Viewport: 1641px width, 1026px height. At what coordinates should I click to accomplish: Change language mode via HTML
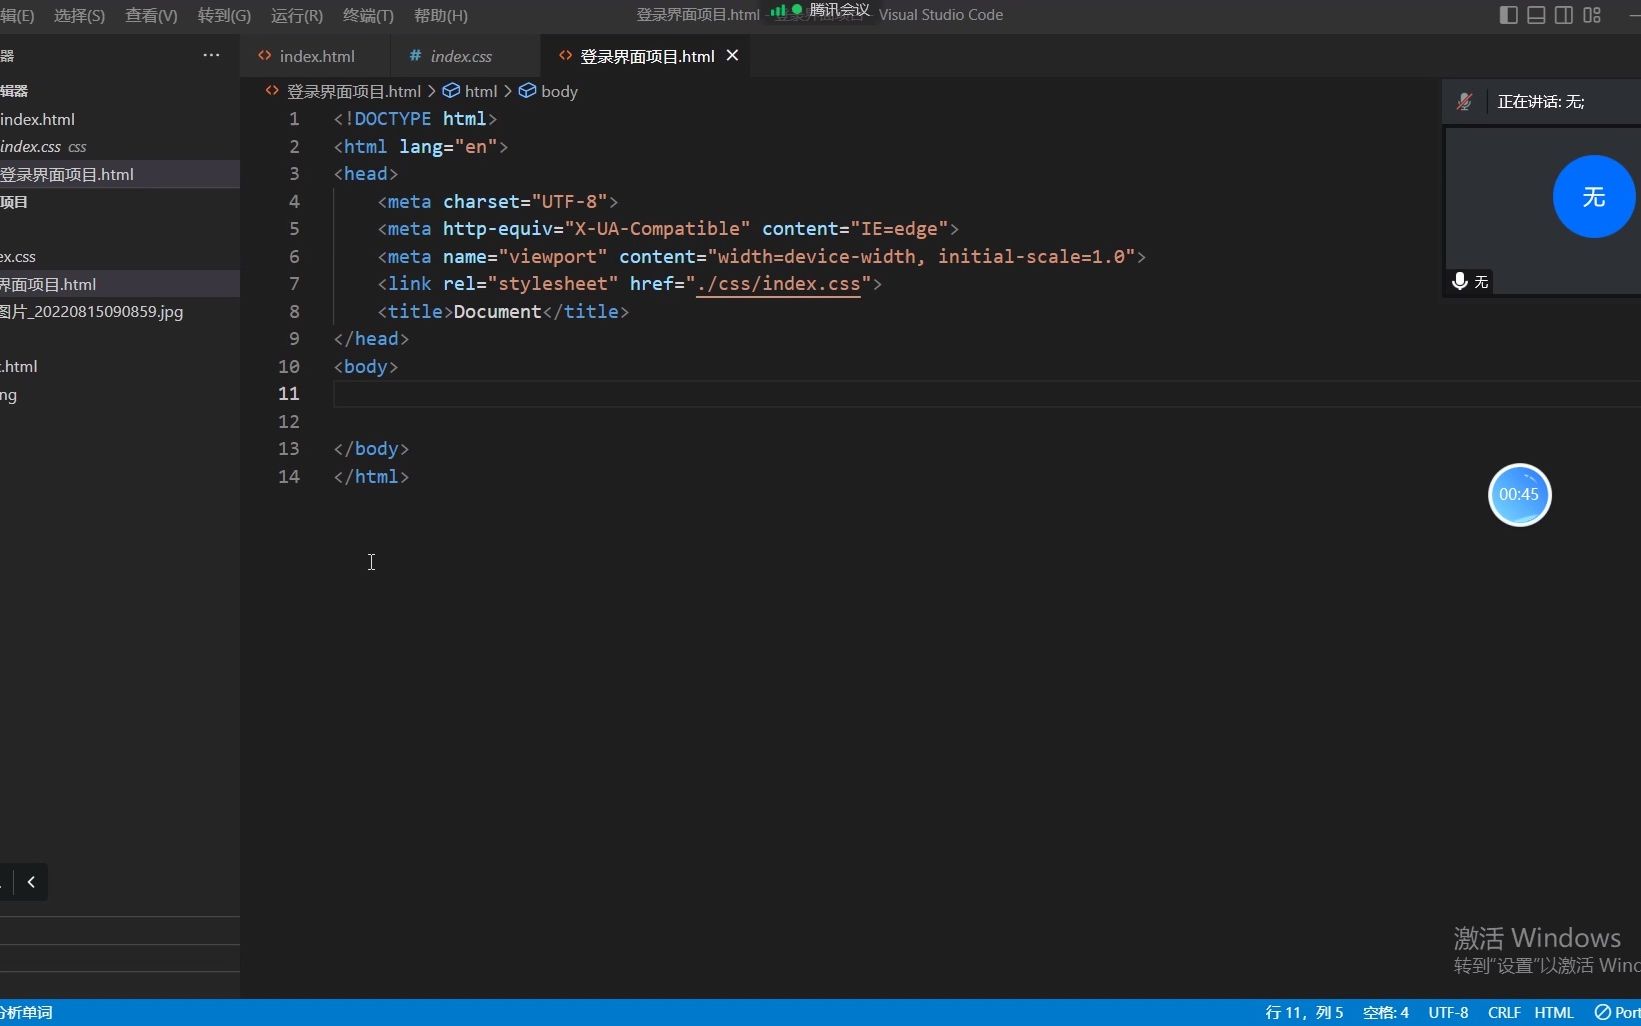(1554, 1012)
